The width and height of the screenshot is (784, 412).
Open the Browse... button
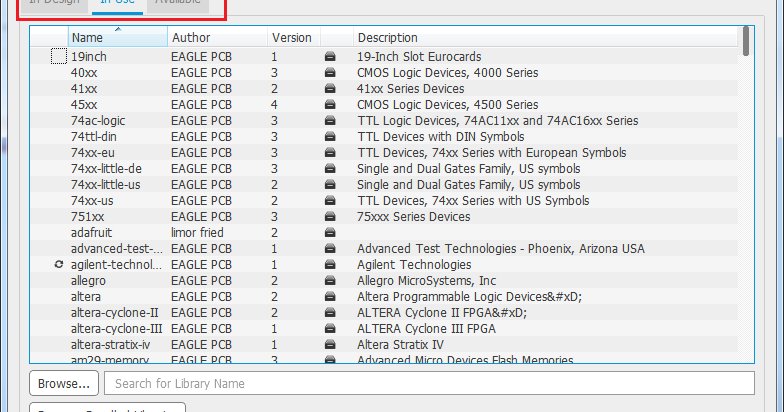click(x=64, y=384)
